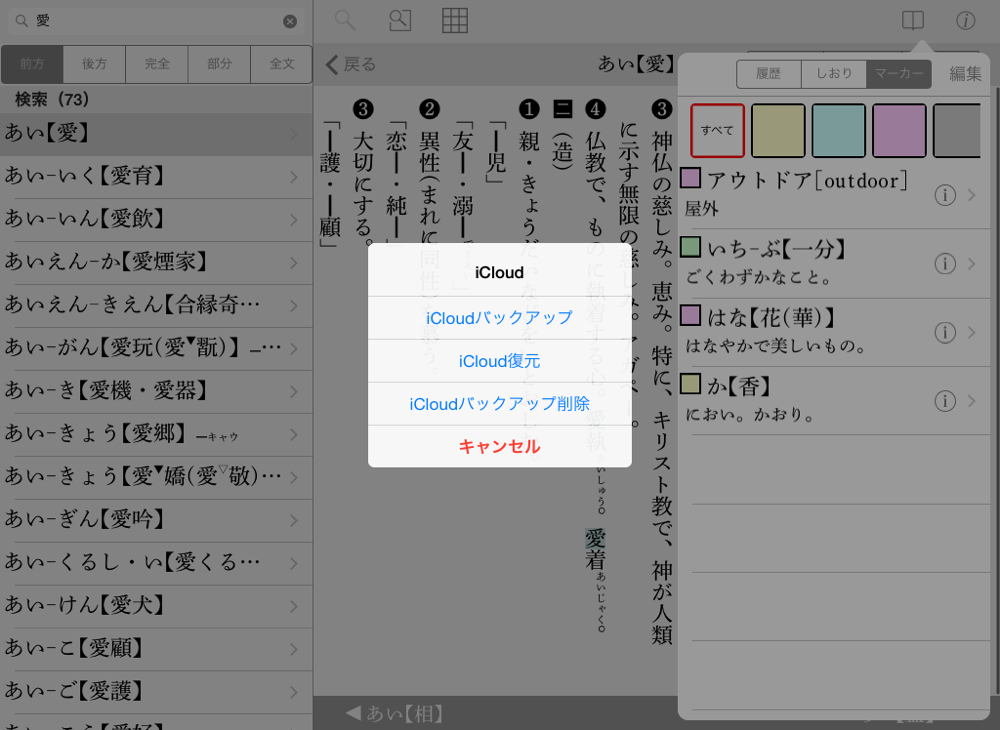Clear the search field with the X icon

(x=290, y=22)
